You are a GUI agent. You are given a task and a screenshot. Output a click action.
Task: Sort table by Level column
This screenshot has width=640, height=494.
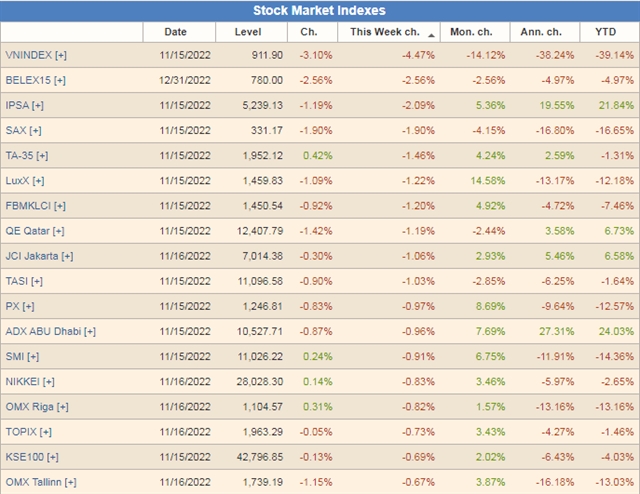point(247,31)
